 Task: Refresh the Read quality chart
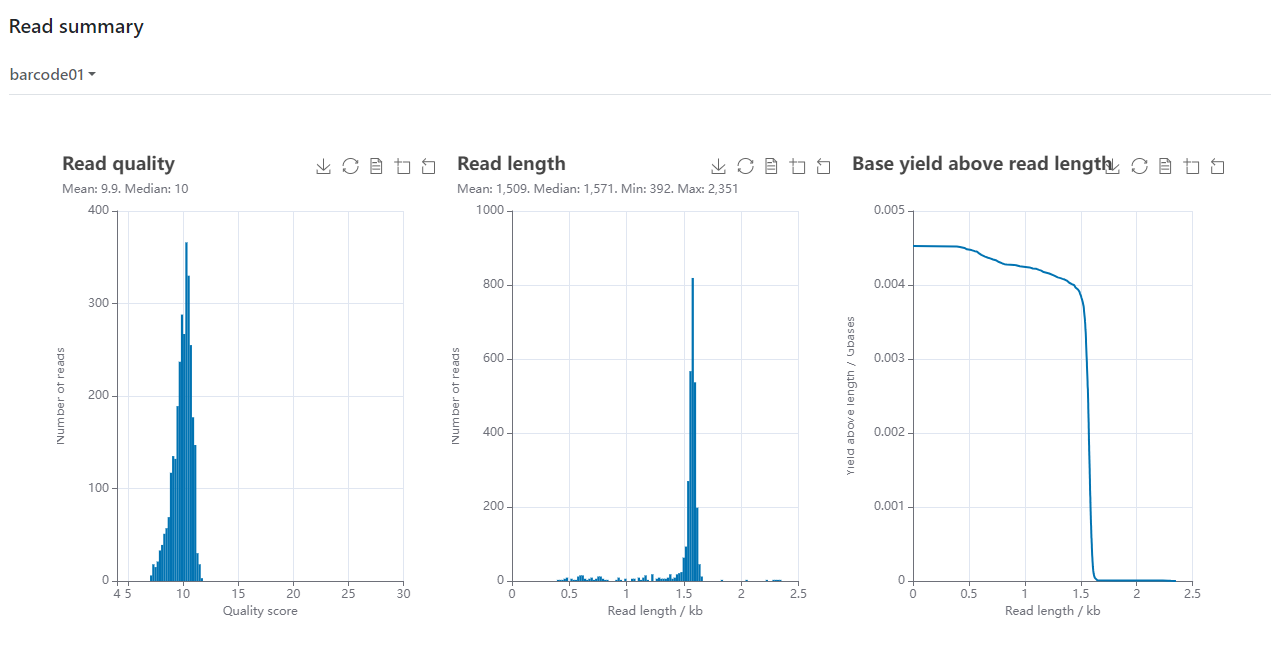[350, 166]
